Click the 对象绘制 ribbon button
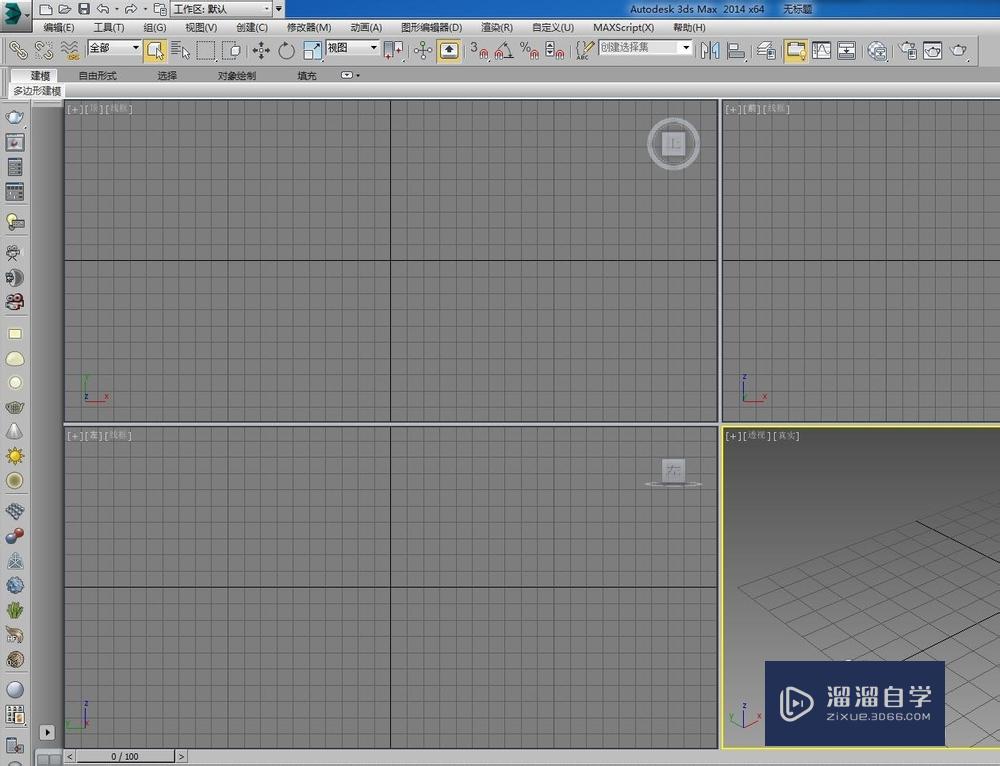1000x766 pixels. pos(235,75)
